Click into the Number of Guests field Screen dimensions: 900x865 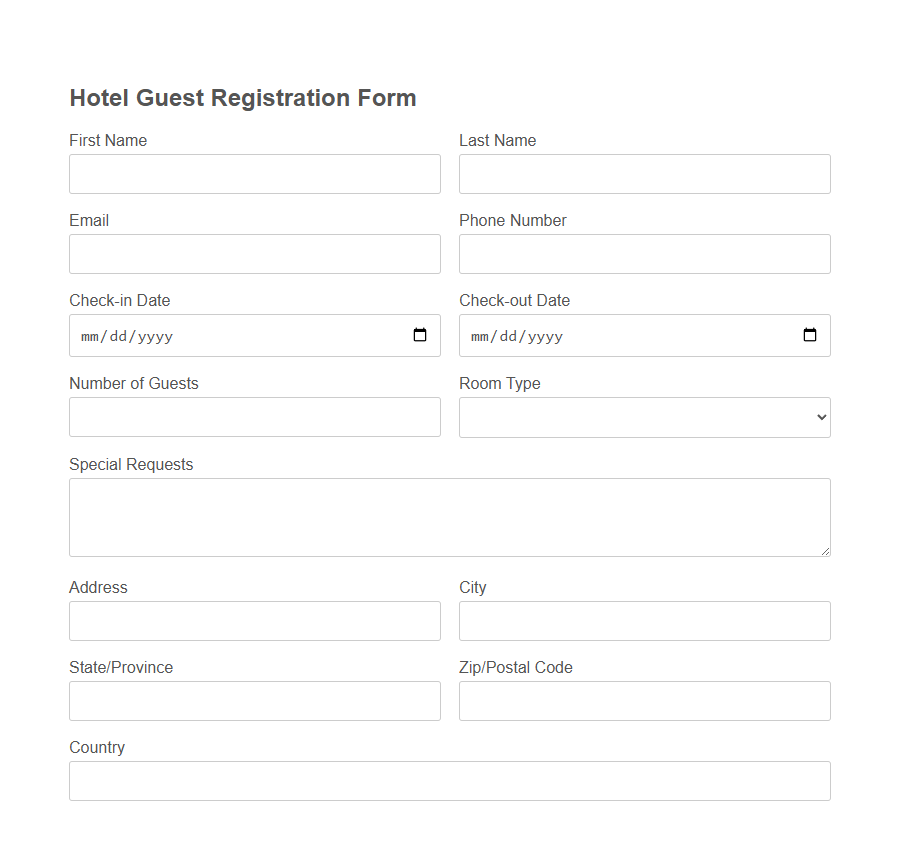point(255,417)
